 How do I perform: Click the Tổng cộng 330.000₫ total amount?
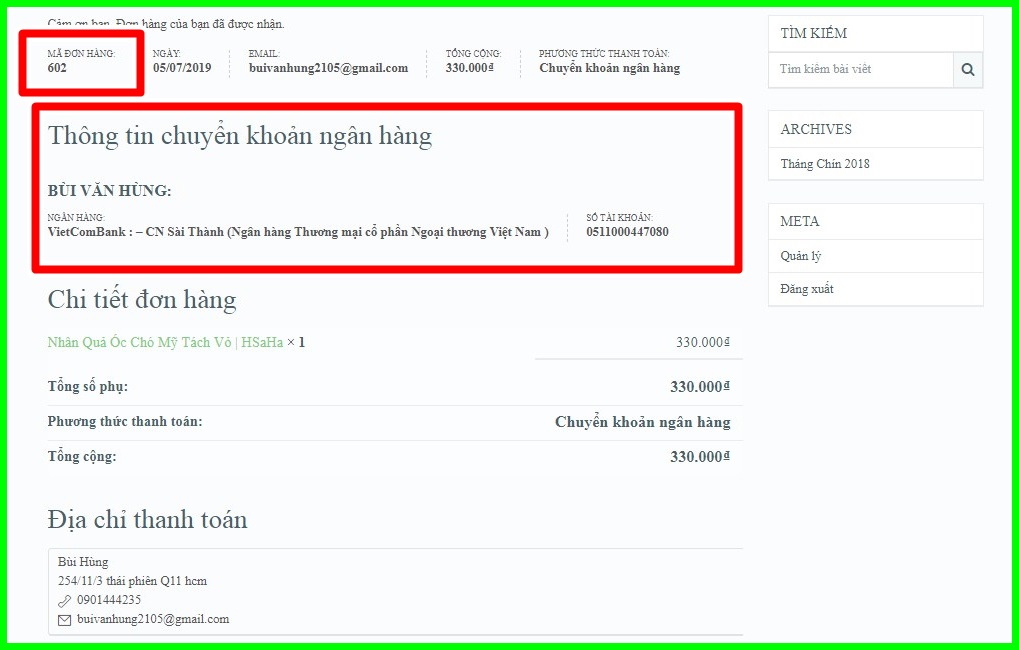pos(700,457)
